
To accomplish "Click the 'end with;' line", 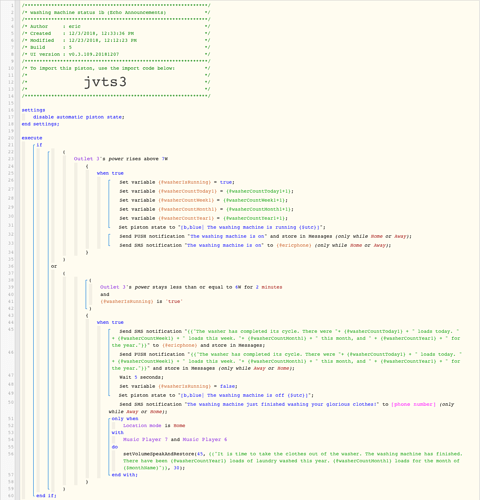I will pyautogui.click(x=125, y=475).
